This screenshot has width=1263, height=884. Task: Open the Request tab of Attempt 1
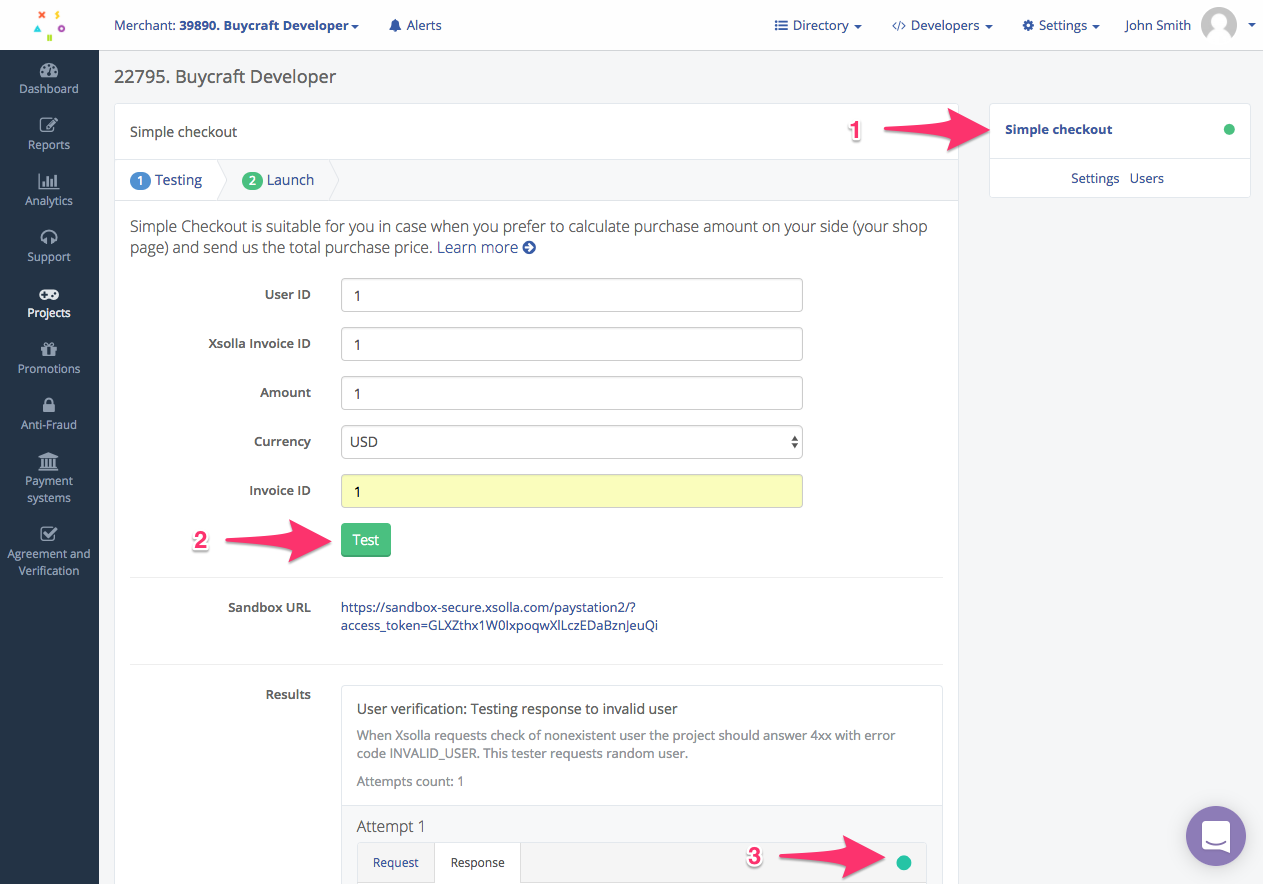tap(396, 863)
